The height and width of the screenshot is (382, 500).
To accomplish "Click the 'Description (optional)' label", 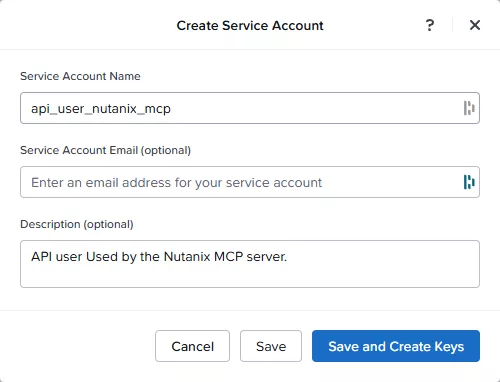I will pos(77,224).
